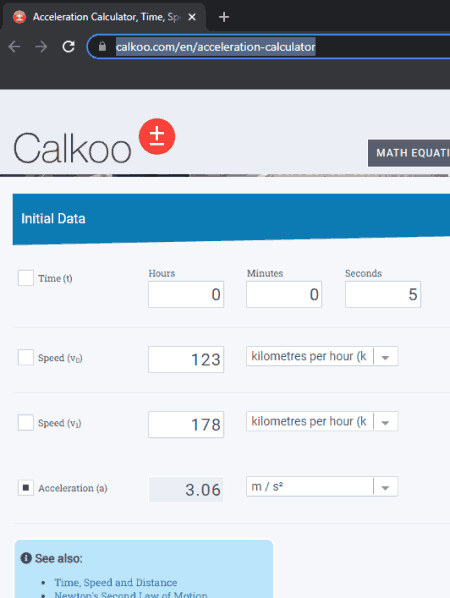Click the info icon beside See also
The image size is (450, 598).
coord(26,558)
